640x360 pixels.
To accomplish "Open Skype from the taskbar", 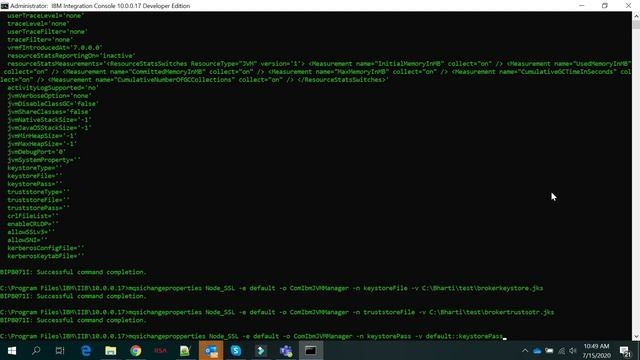I will [x=236, y=351].
